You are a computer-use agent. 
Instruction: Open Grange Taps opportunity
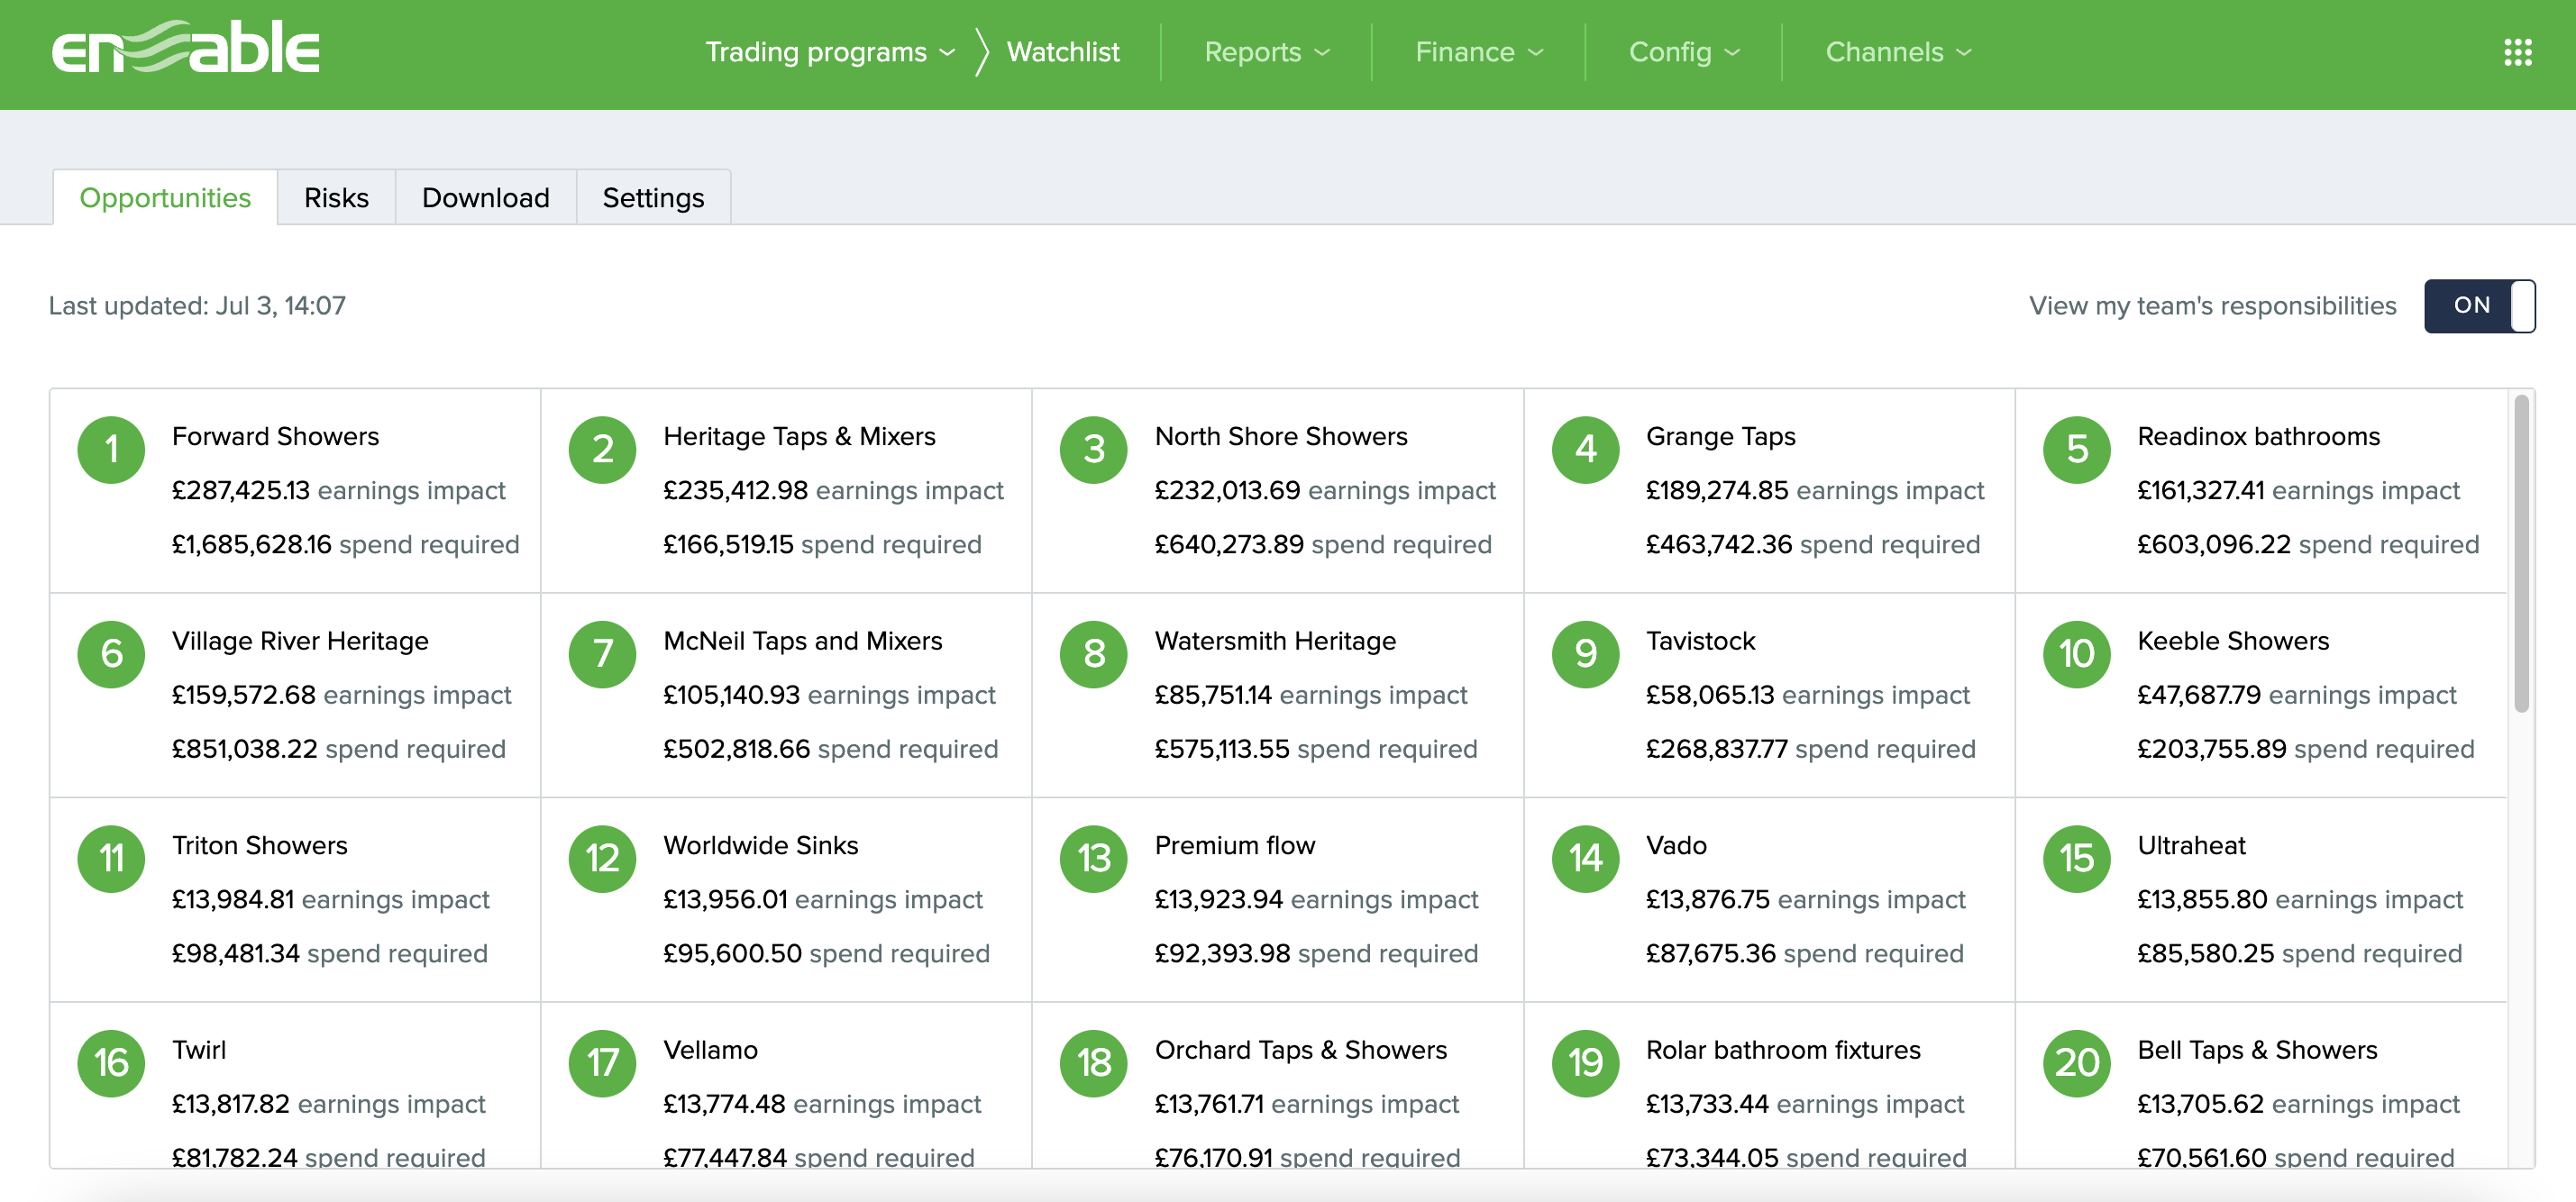(x=1769, y=491)
